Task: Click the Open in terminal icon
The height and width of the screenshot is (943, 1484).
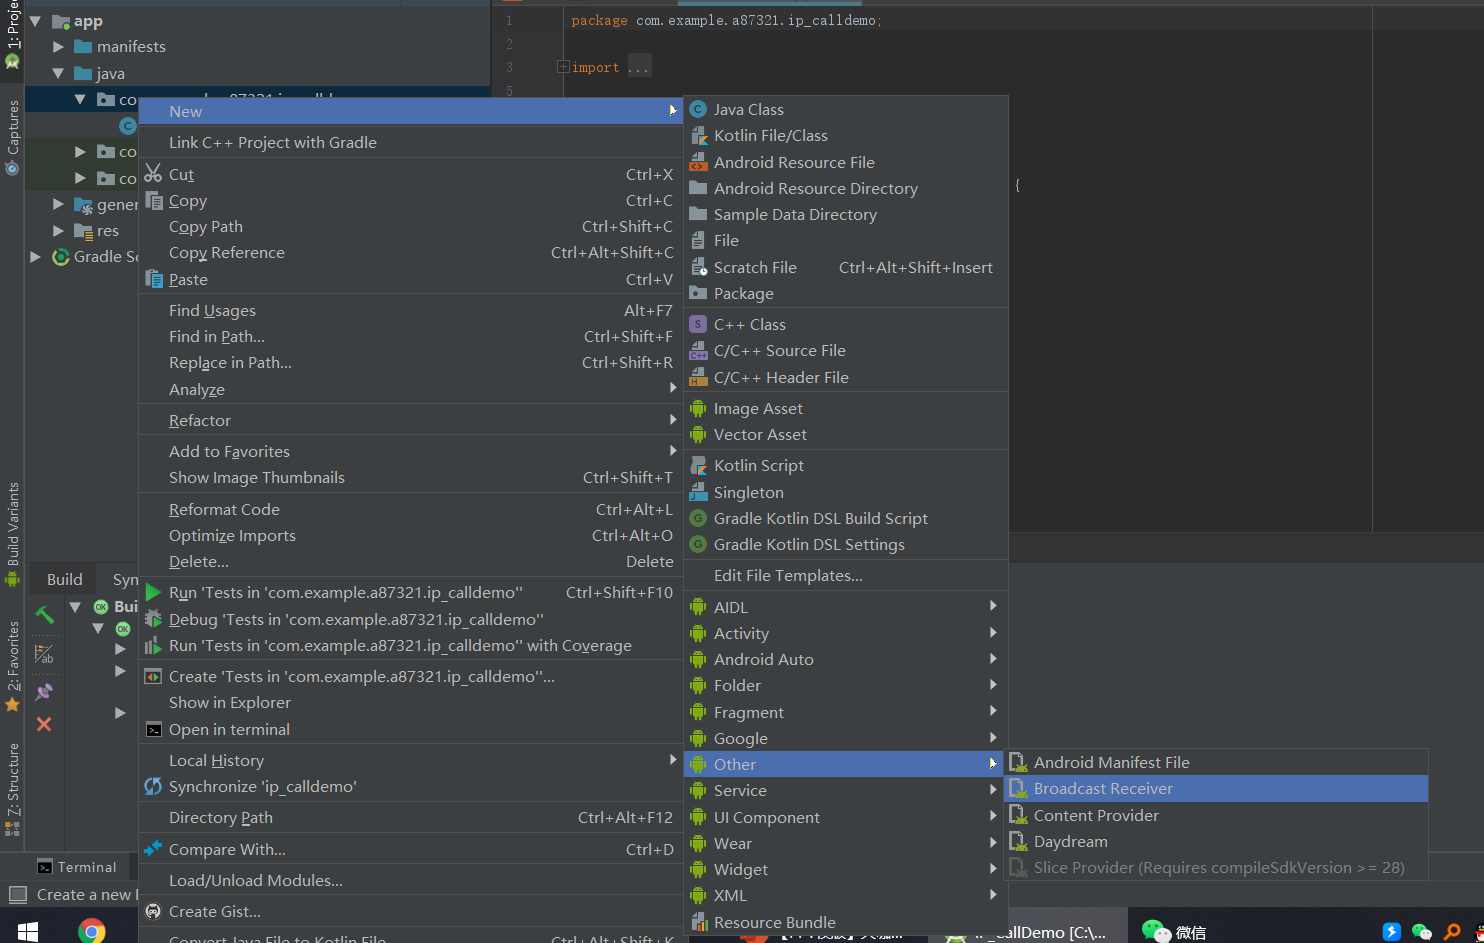Action: click(x=153, y=729)
